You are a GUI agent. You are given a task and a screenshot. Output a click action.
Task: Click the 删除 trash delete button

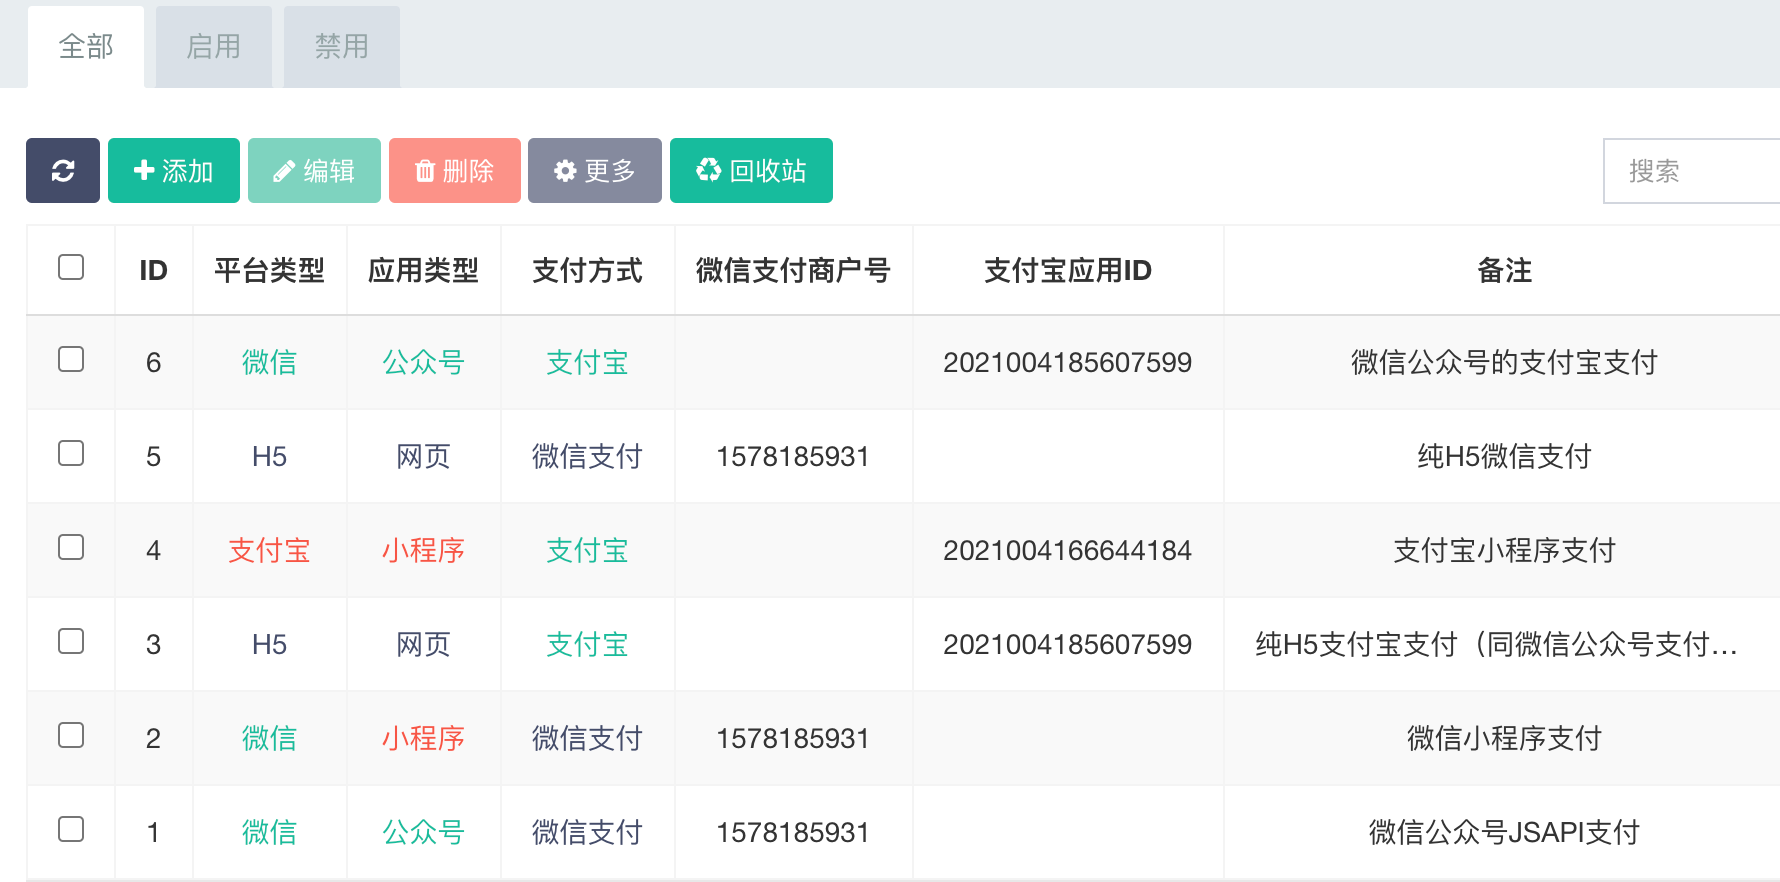[455, 171]
